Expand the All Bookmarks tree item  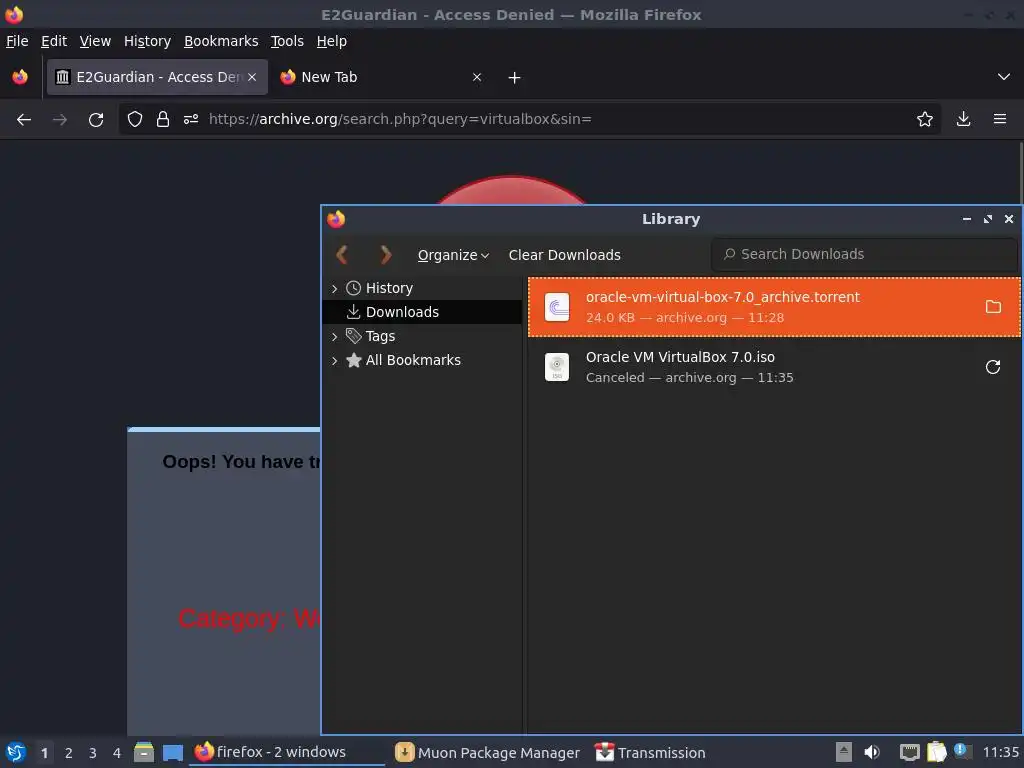[x=334, y=360]
